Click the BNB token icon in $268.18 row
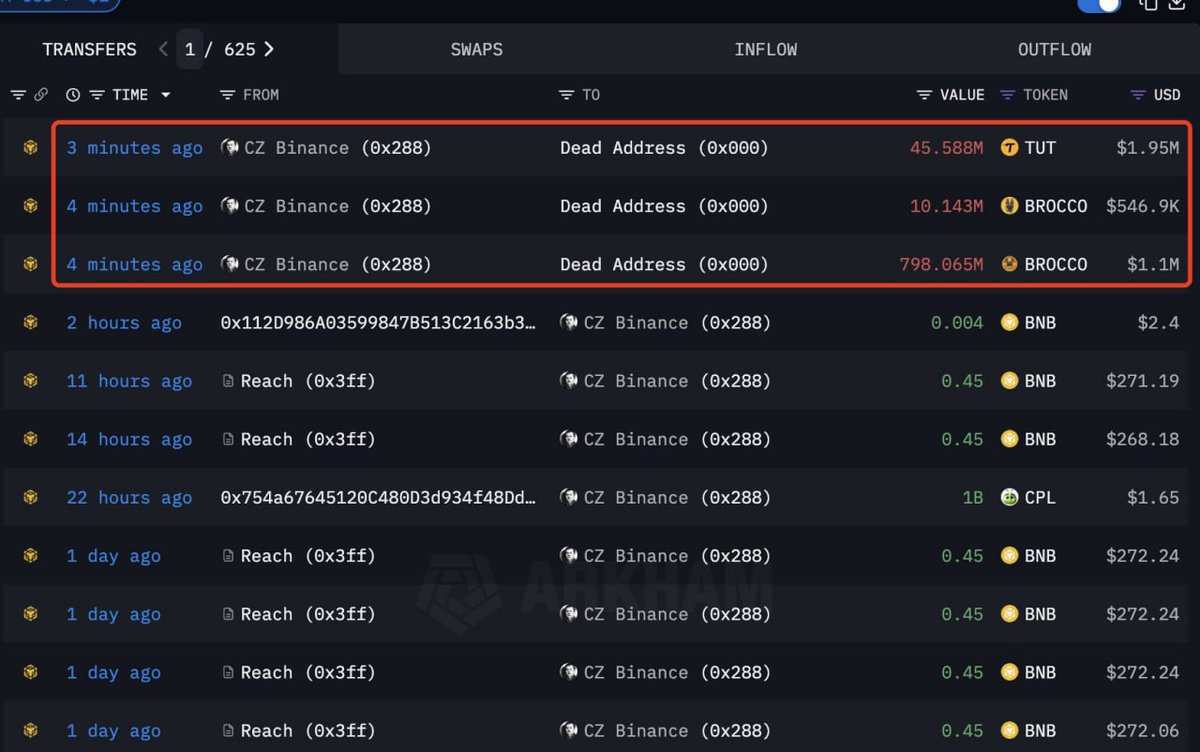The image size is (1200, 752). pyautogui.click(x=1009, y=439)
